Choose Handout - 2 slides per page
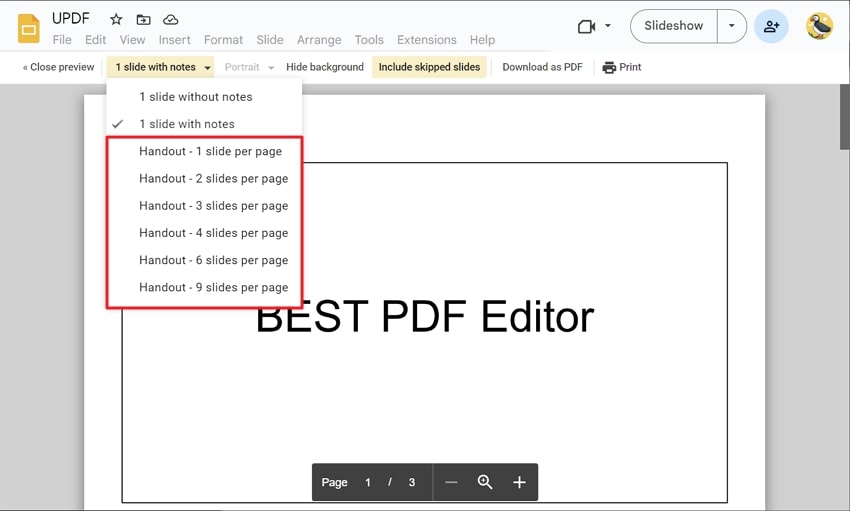850x511 pixels. pos(204,178)
